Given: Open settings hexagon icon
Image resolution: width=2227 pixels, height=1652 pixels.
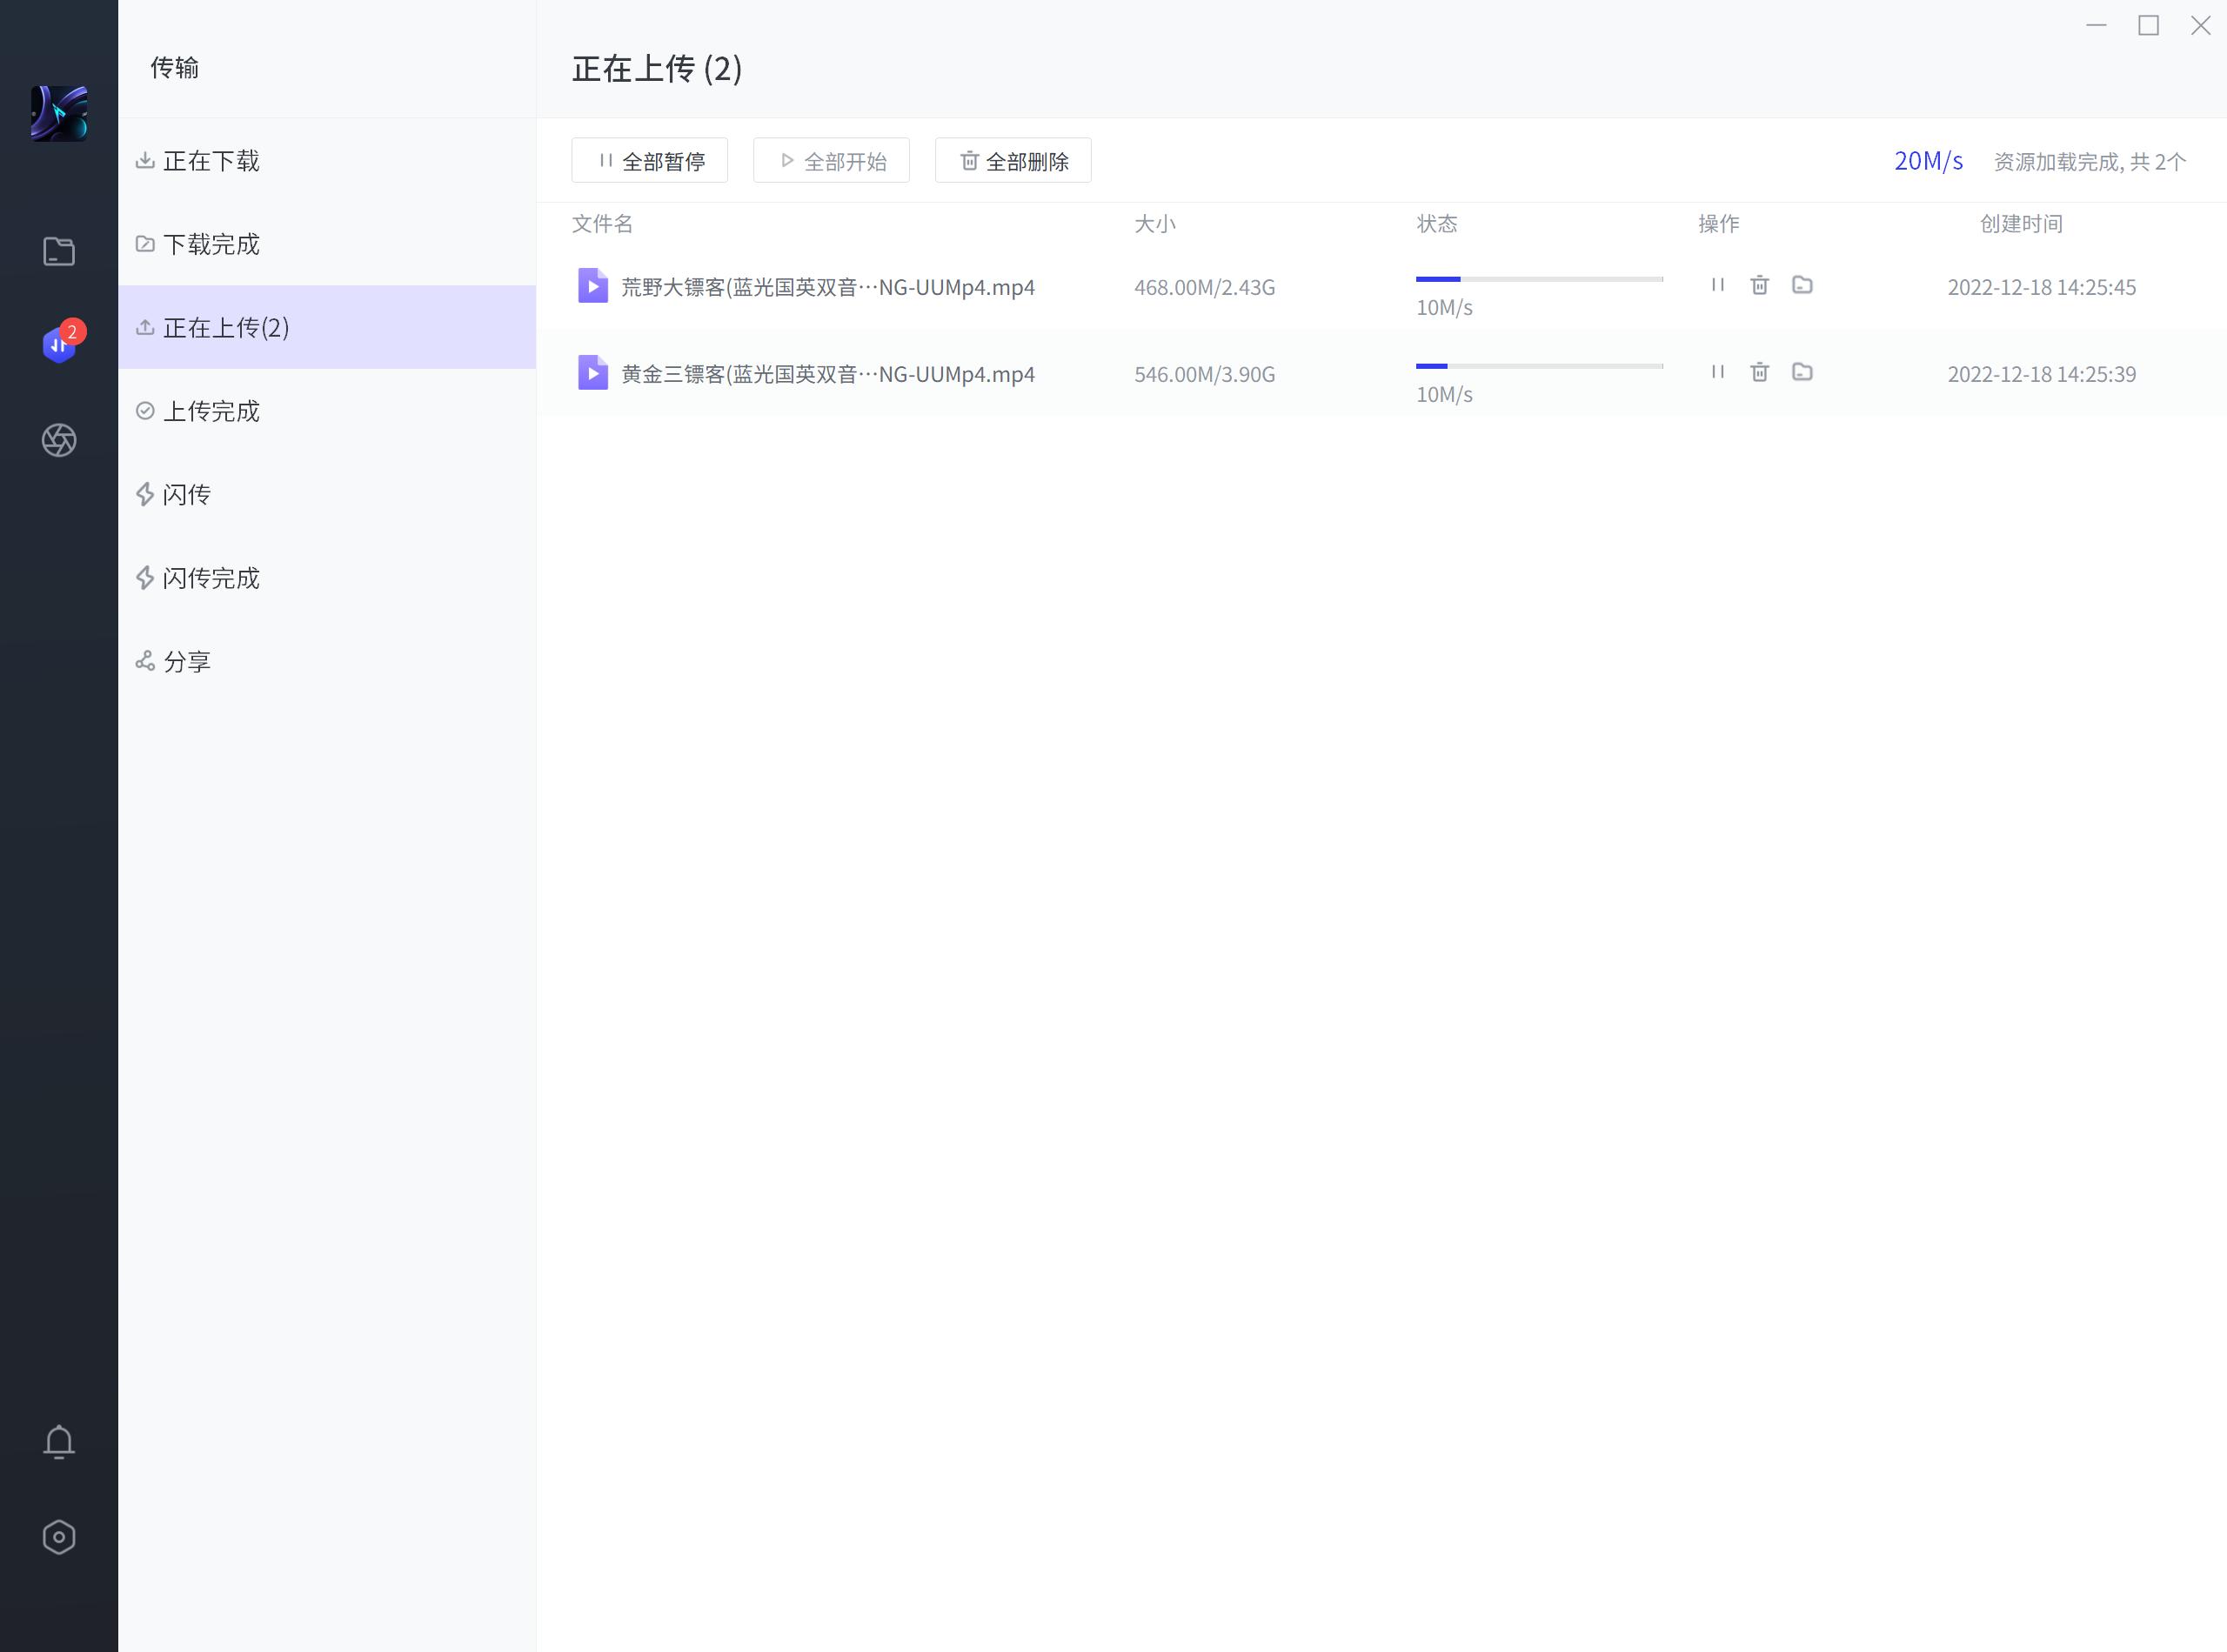Looking at the screenshot, I should click(x=59, y=1537).
